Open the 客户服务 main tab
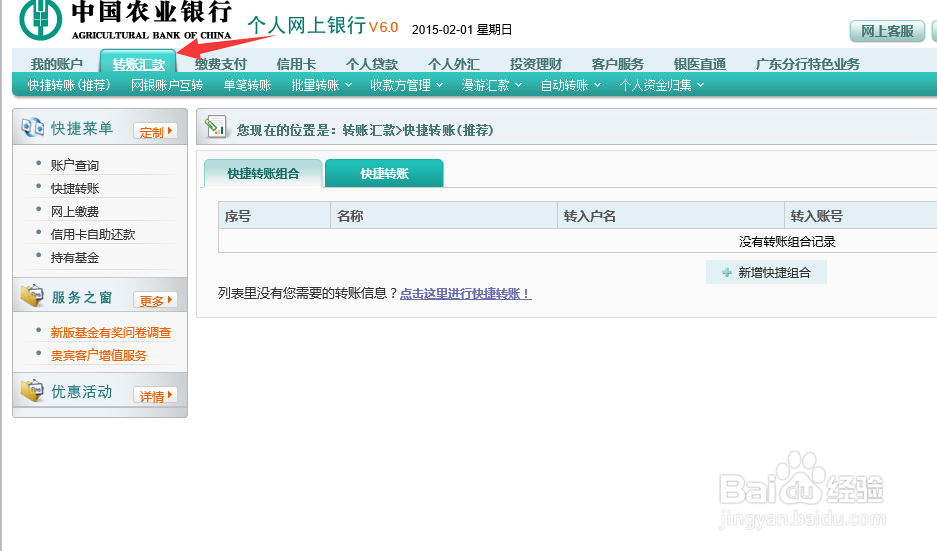The width and height of the screenshot is (937, 551). 617,64
